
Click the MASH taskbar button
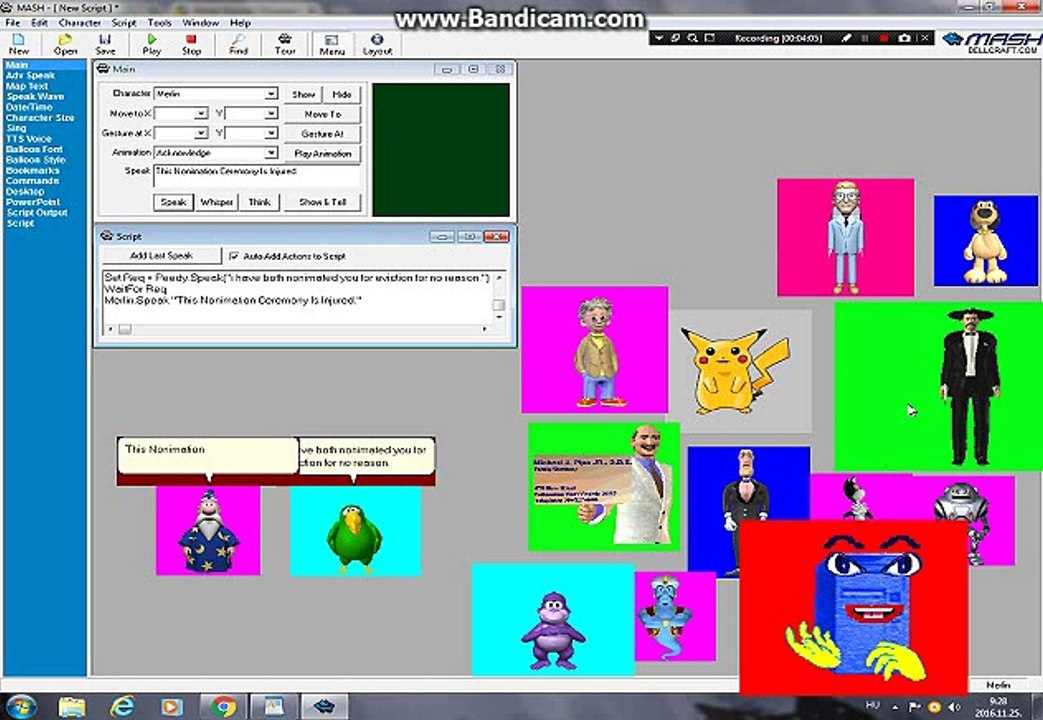click(x=324, y=706)
